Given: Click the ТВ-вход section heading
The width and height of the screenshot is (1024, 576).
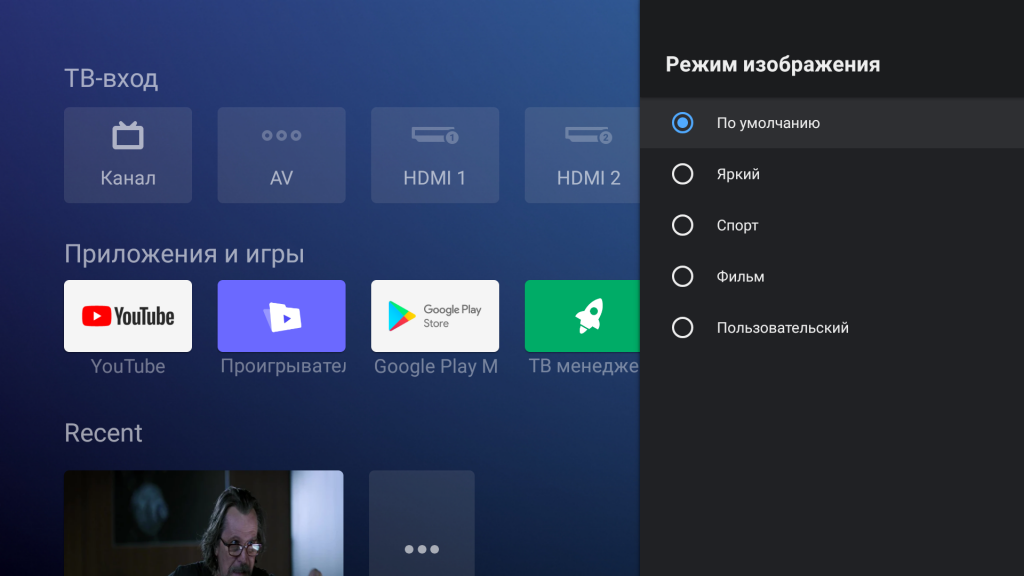Looking at the screenshot, I should (111, 78).
